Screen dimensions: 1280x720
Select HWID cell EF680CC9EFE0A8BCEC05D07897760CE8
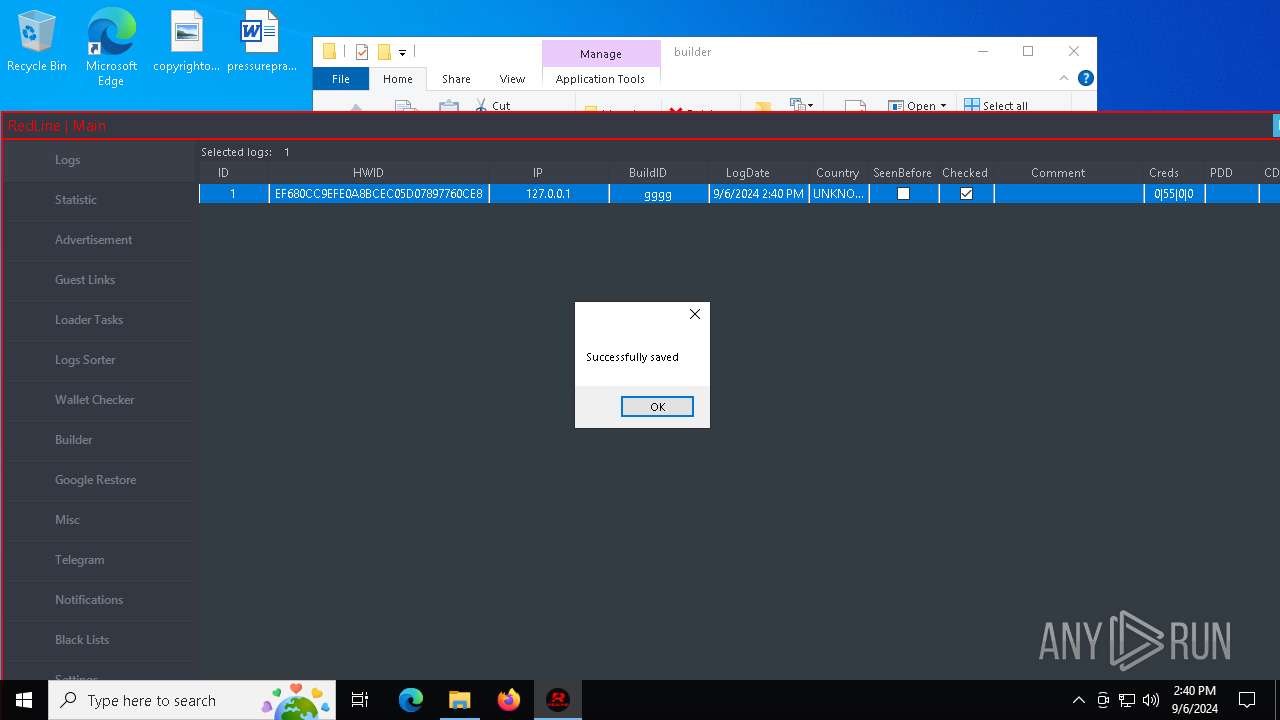(379, 194)
